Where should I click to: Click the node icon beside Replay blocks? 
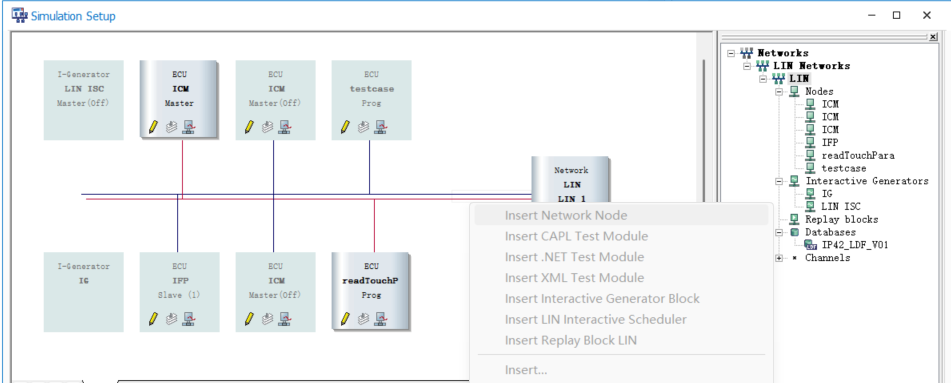coord(795,220)
